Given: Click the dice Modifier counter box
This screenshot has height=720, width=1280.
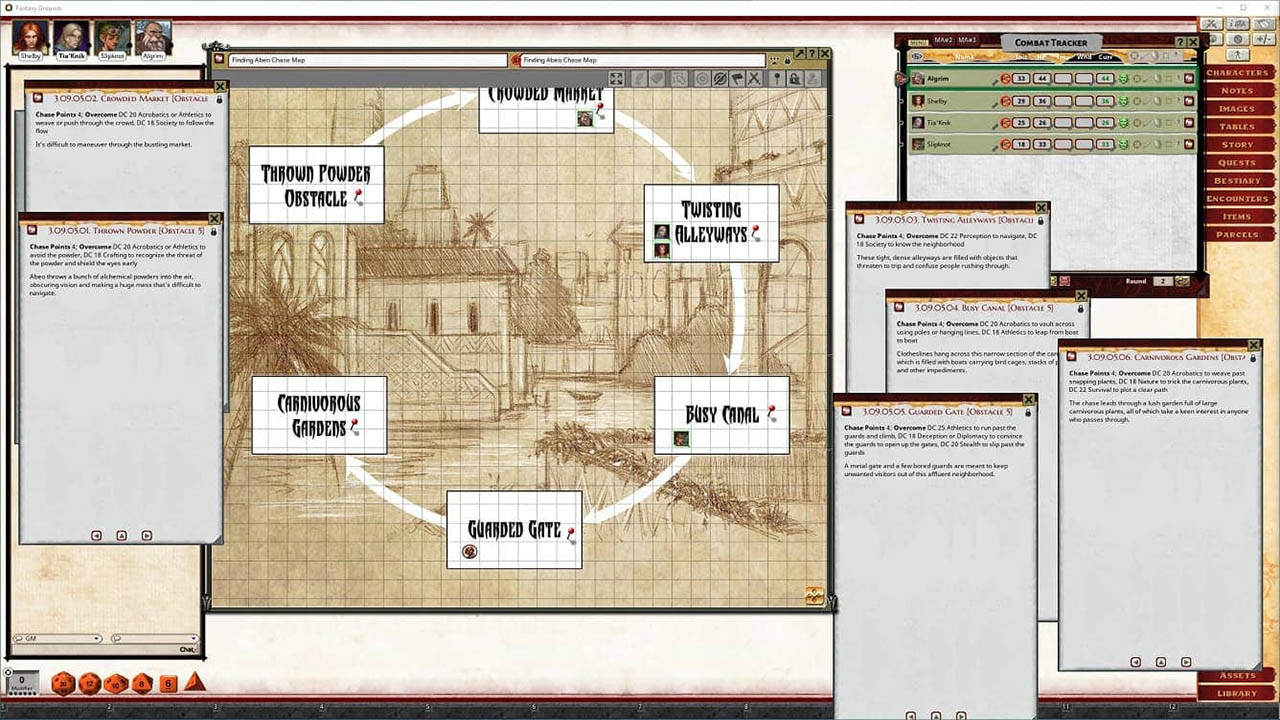Looking at the screenshot, I should click(x=21, y=681).
